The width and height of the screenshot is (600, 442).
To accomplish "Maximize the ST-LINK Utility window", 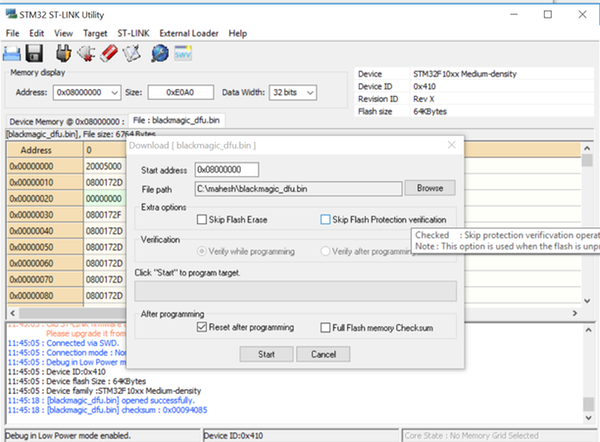I will (548, 15).
